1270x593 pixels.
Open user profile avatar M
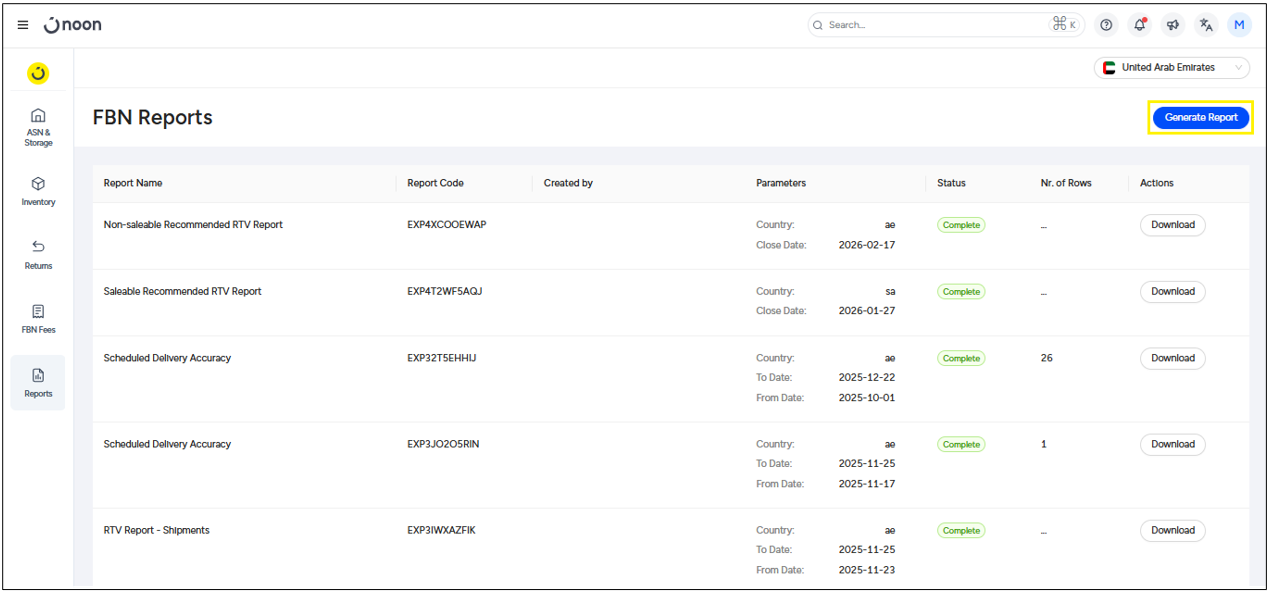click(x=1239, y=25)
